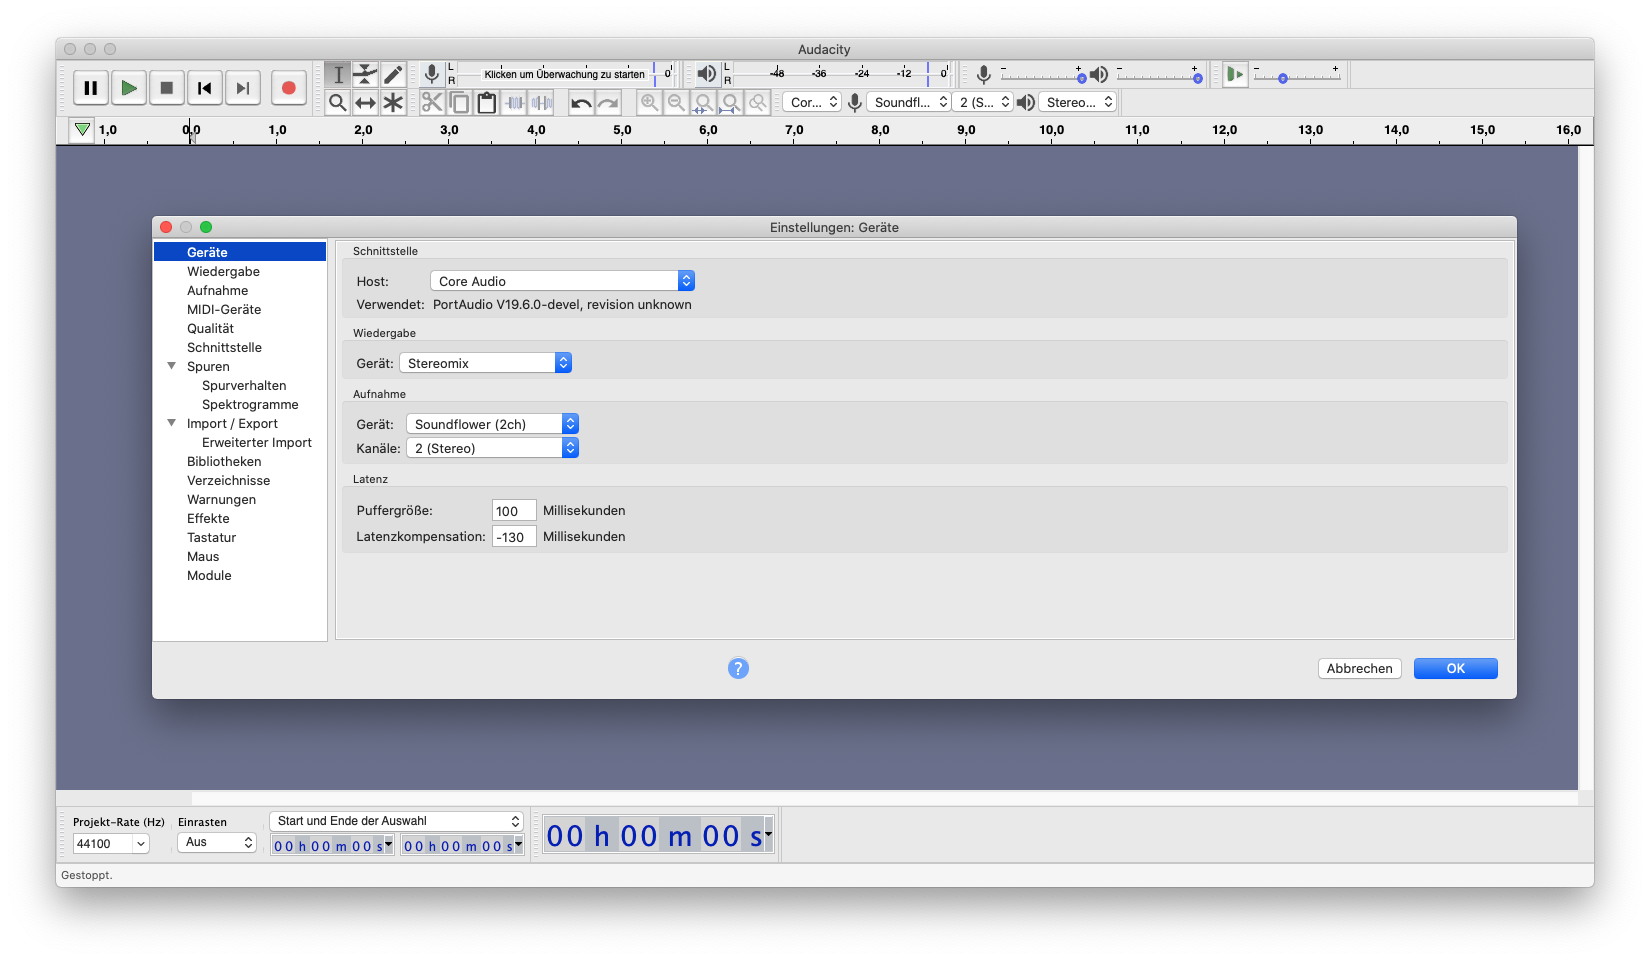Start playback with the green Play button
Image resolution: width=1650 pixels, height=961 pixels.
coord(129,88)
